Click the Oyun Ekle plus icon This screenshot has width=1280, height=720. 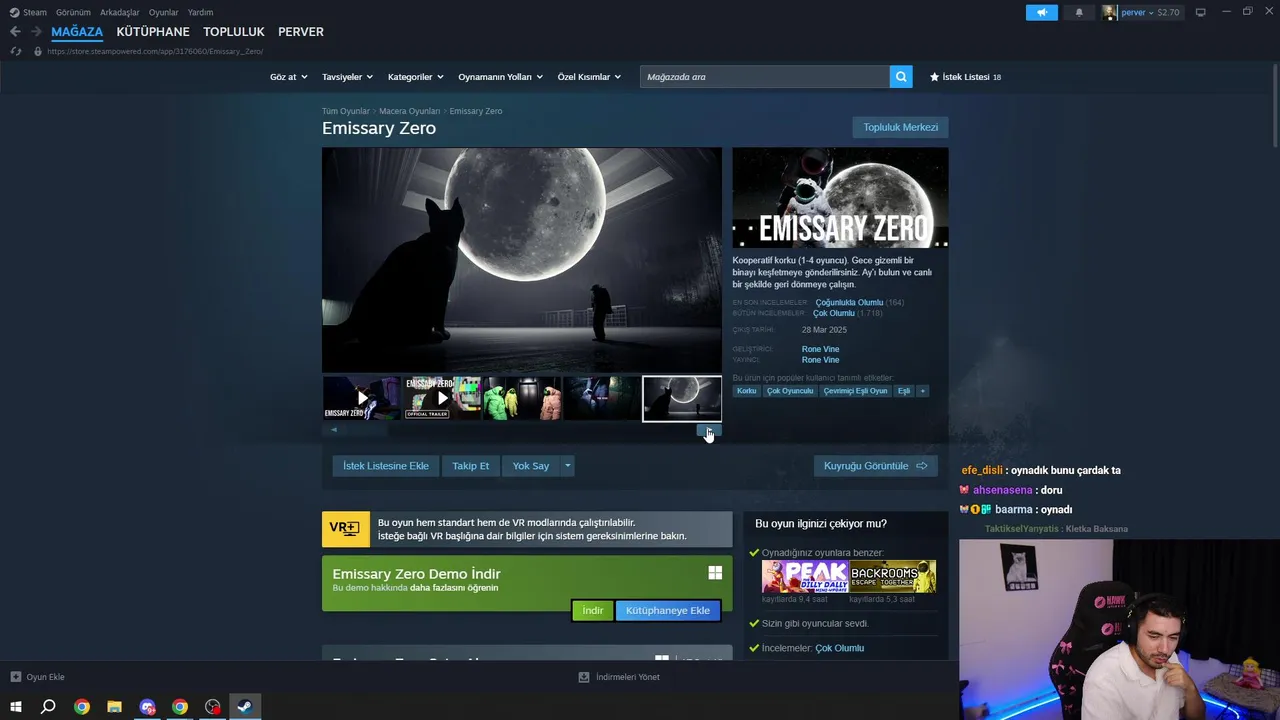(x=16, y=677)
